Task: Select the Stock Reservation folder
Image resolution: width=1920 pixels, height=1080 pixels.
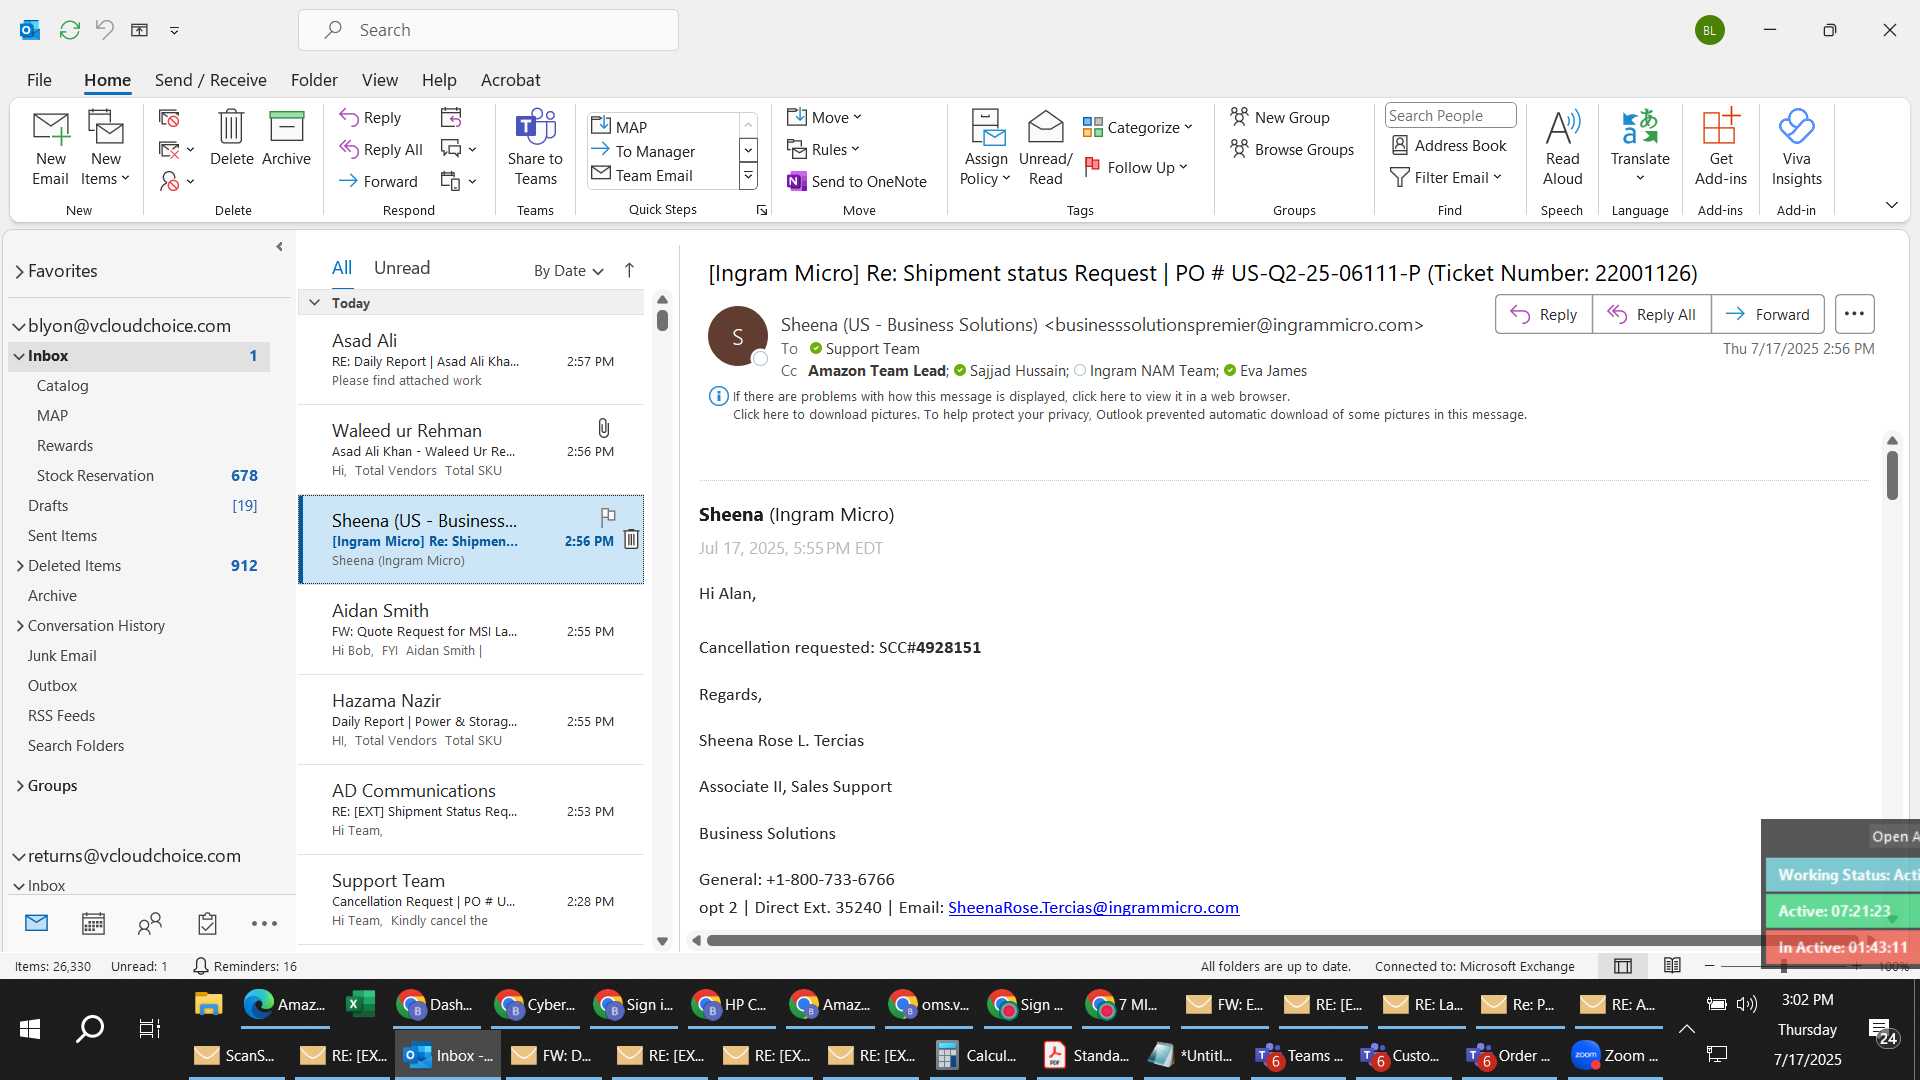Action: 139,476
